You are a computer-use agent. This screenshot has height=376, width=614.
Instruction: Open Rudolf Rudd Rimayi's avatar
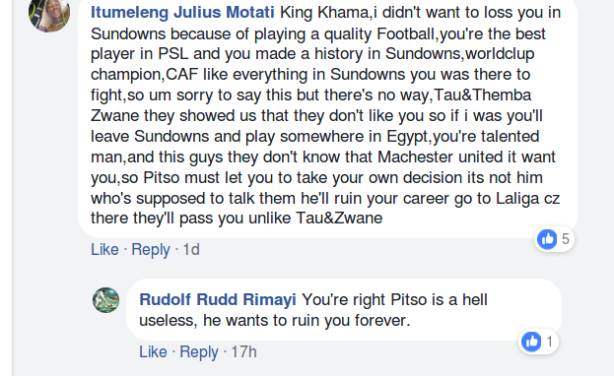coord(106,300)
